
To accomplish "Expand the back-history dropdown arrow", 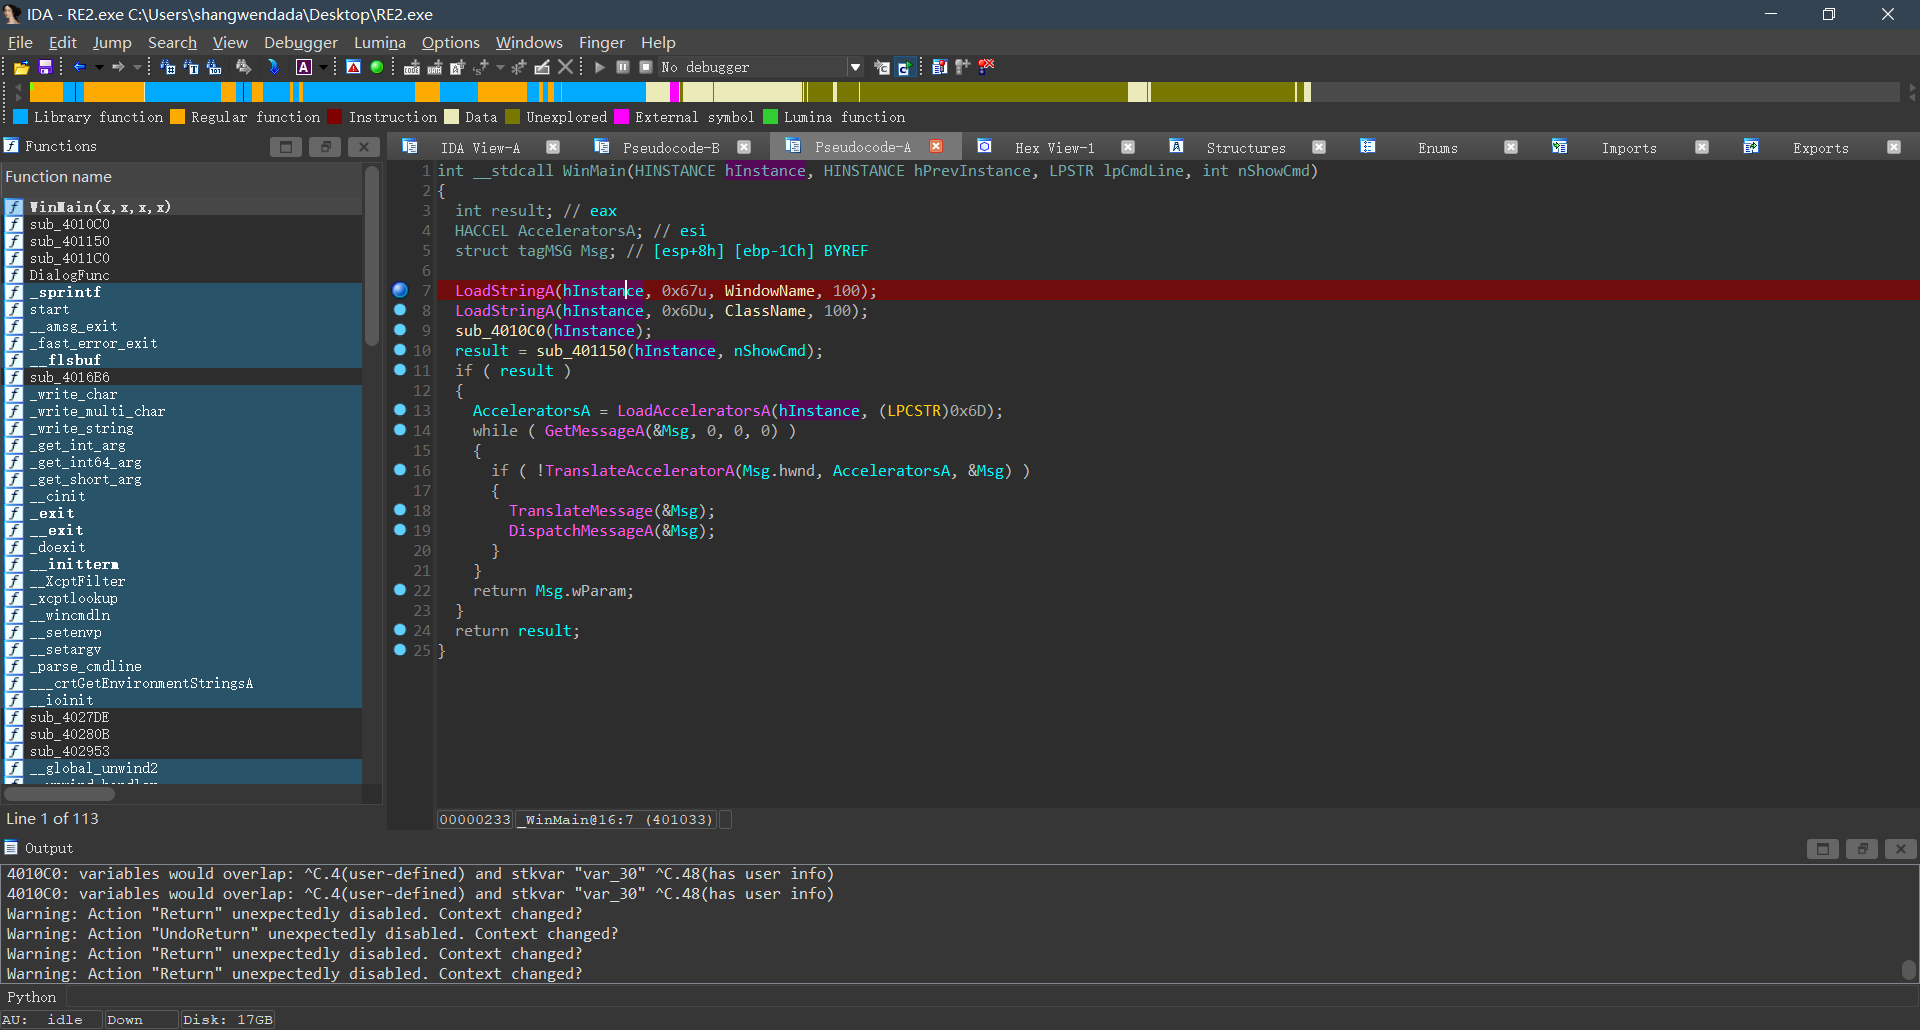I will pos(98,67).
